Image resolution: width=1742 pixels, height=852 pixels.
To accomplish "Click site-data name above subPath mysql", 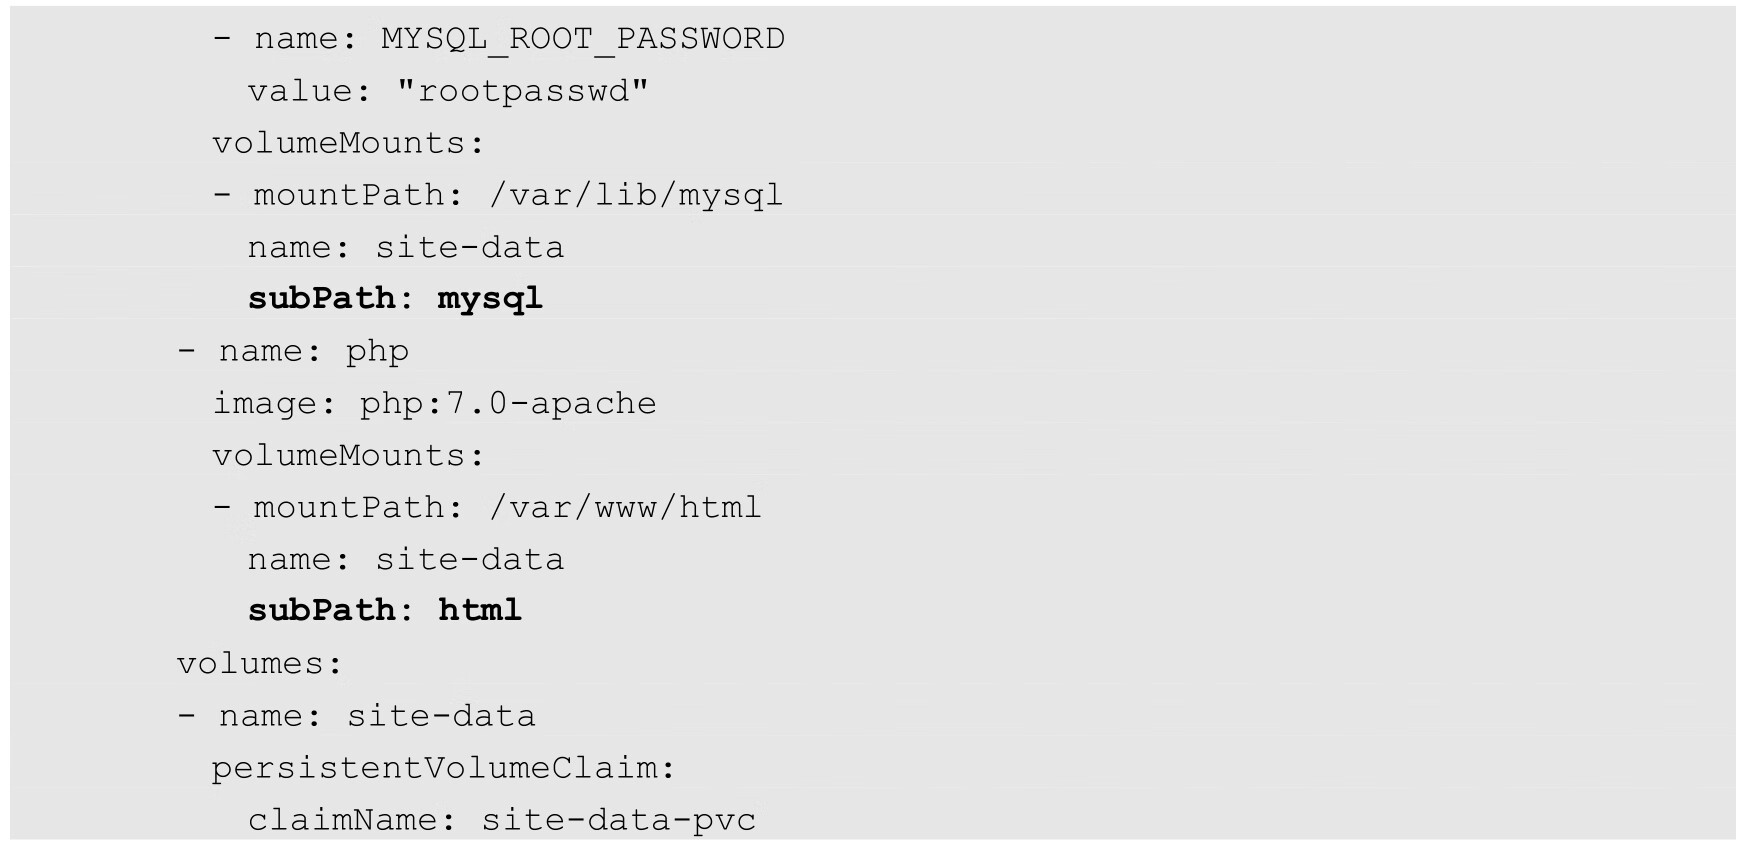I will pos(469,247).
